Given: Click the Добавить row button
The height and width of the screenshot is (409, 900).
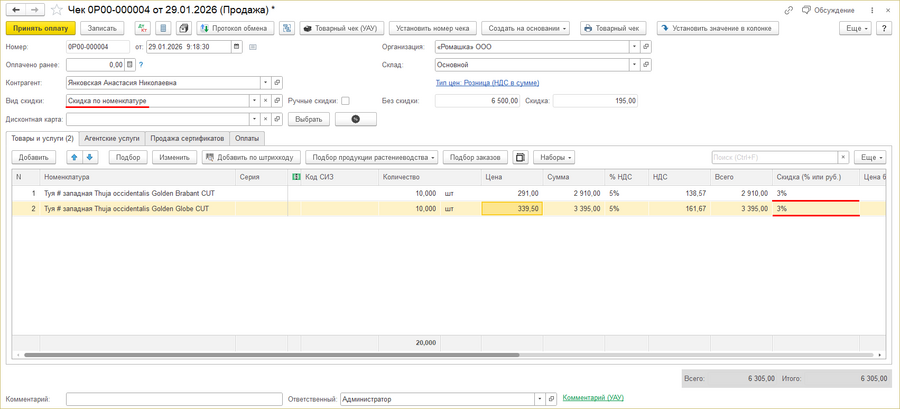Looking at the screenshot, I should (34, 157).
